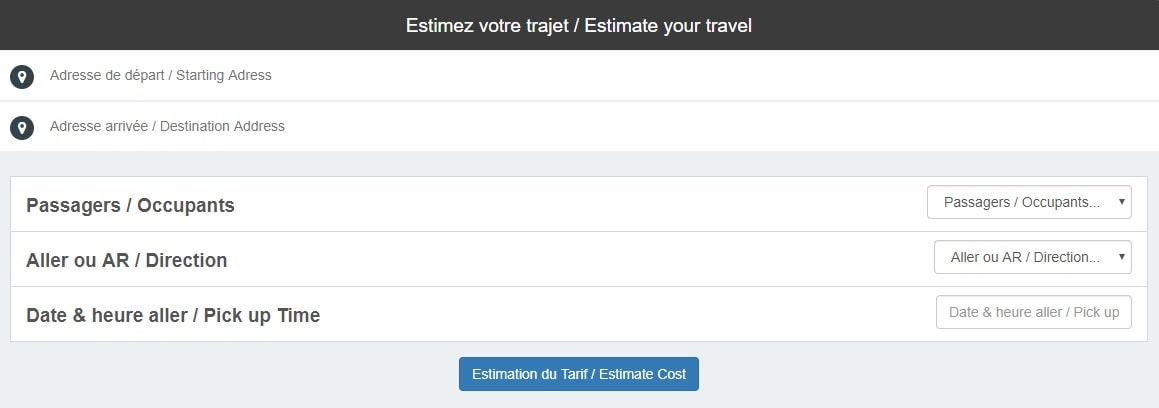Click the destination address map pin icon

[22, 128]
